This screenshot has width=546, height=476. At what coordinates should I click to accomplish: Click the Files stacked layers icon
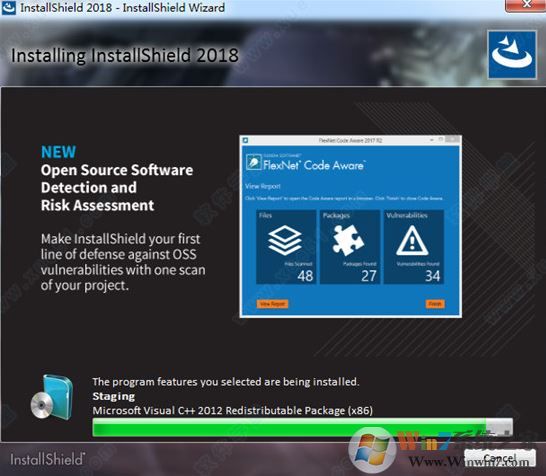click(285, 240)
